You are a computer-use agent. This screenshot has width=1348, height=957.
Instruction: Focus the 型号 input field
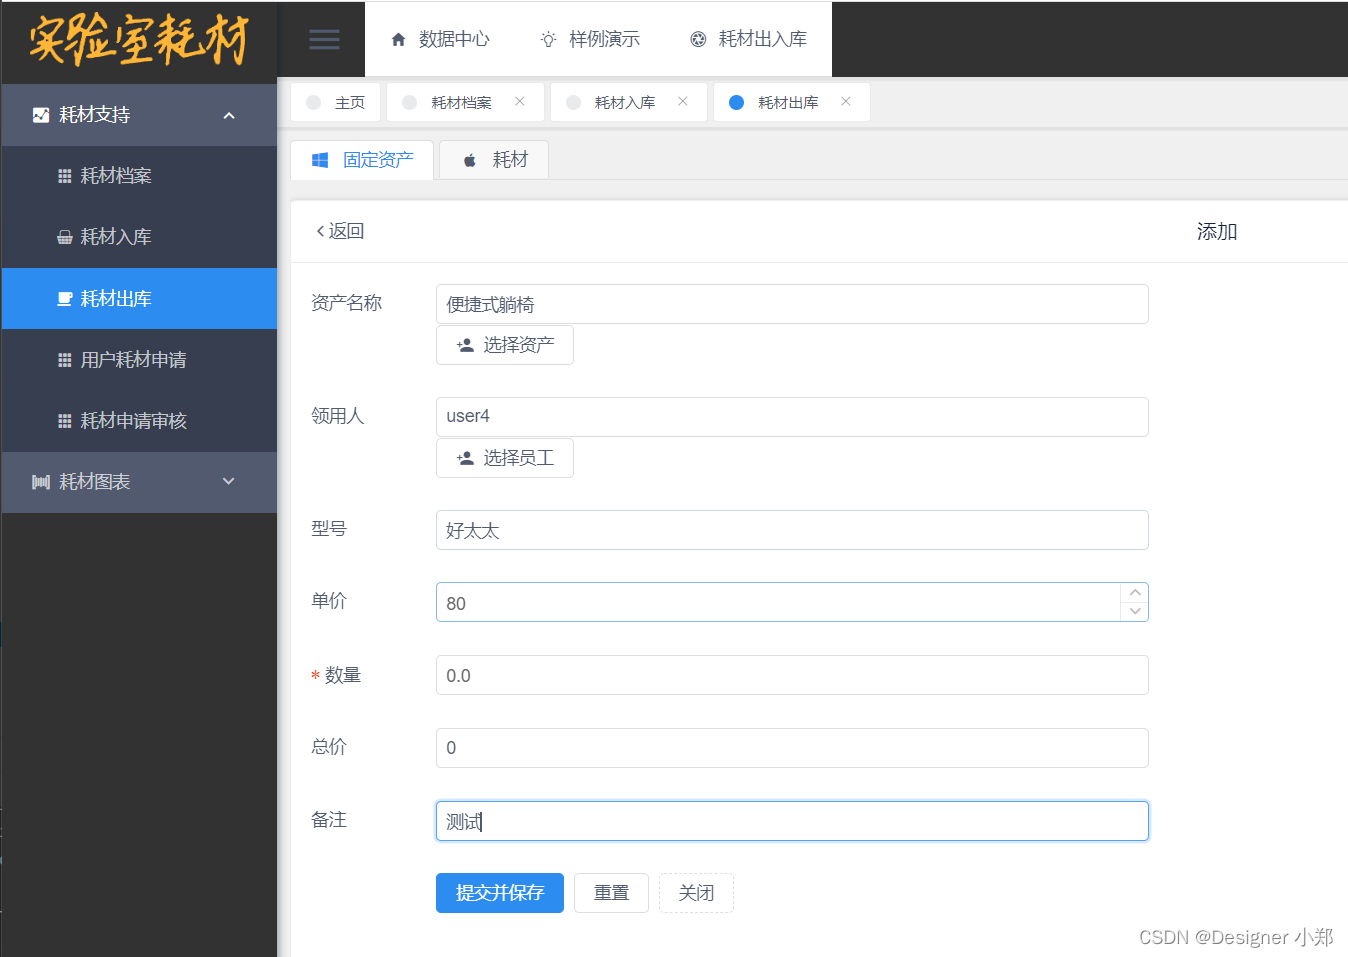coord(792,530)
